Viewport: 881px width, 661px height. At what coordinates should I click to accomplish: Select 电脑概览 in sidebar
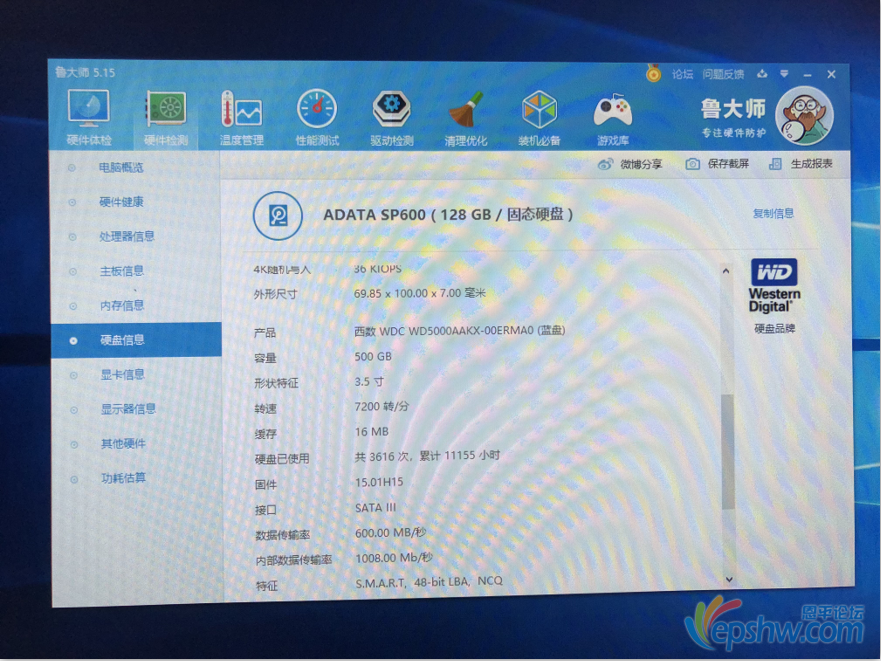121,167
